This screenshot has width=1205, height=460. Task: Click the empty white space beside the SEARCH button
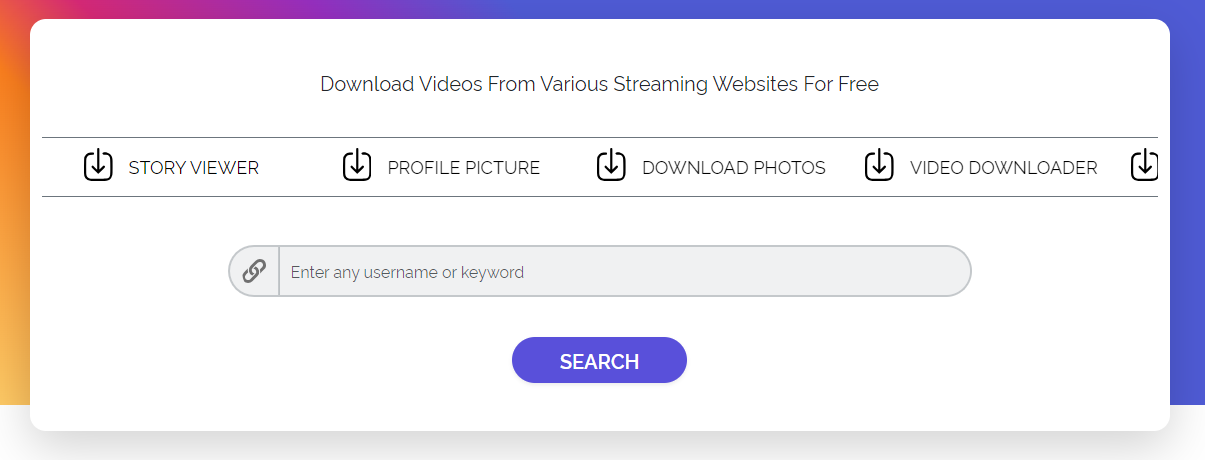pos(850,360)
